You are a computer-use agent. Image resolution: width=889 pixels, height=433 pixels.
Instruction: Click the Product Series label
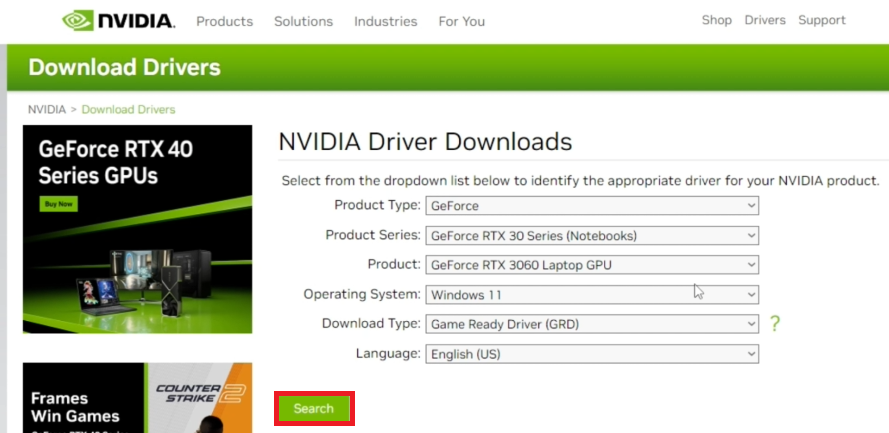tap(373, 235)
